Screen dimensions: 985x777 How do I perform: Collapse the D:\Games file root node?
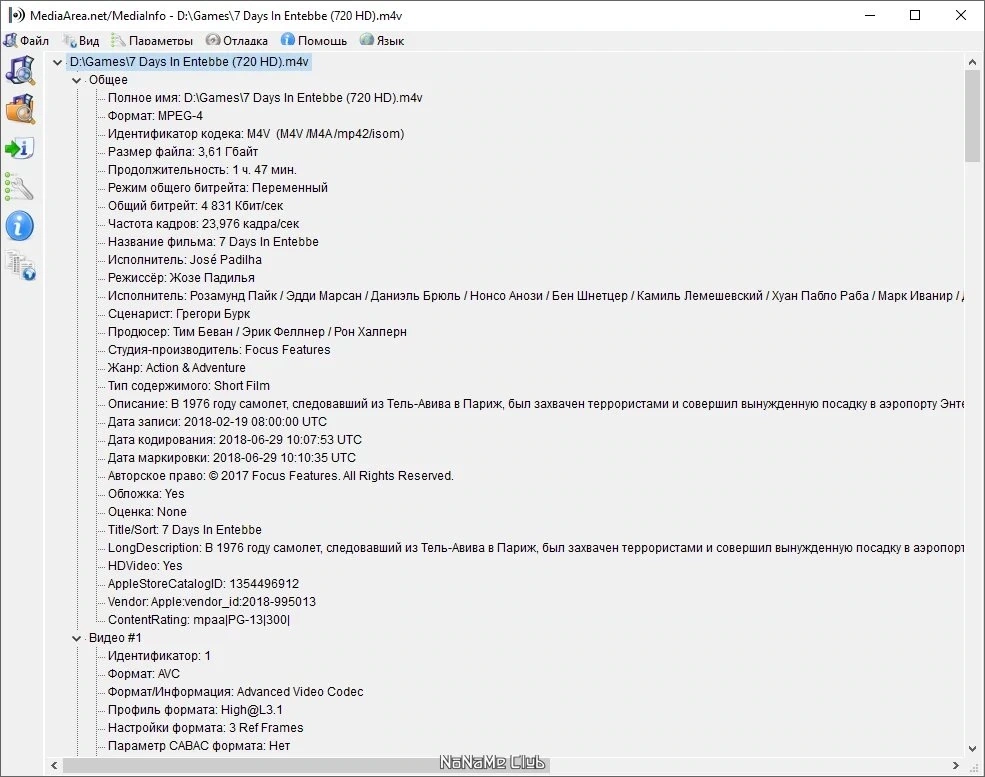tap(57, 62)
